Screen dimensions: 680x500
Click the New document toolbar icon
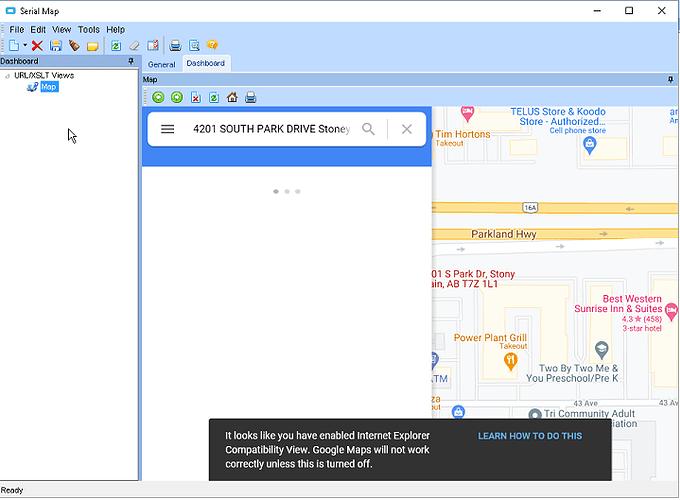pos(14,46)
